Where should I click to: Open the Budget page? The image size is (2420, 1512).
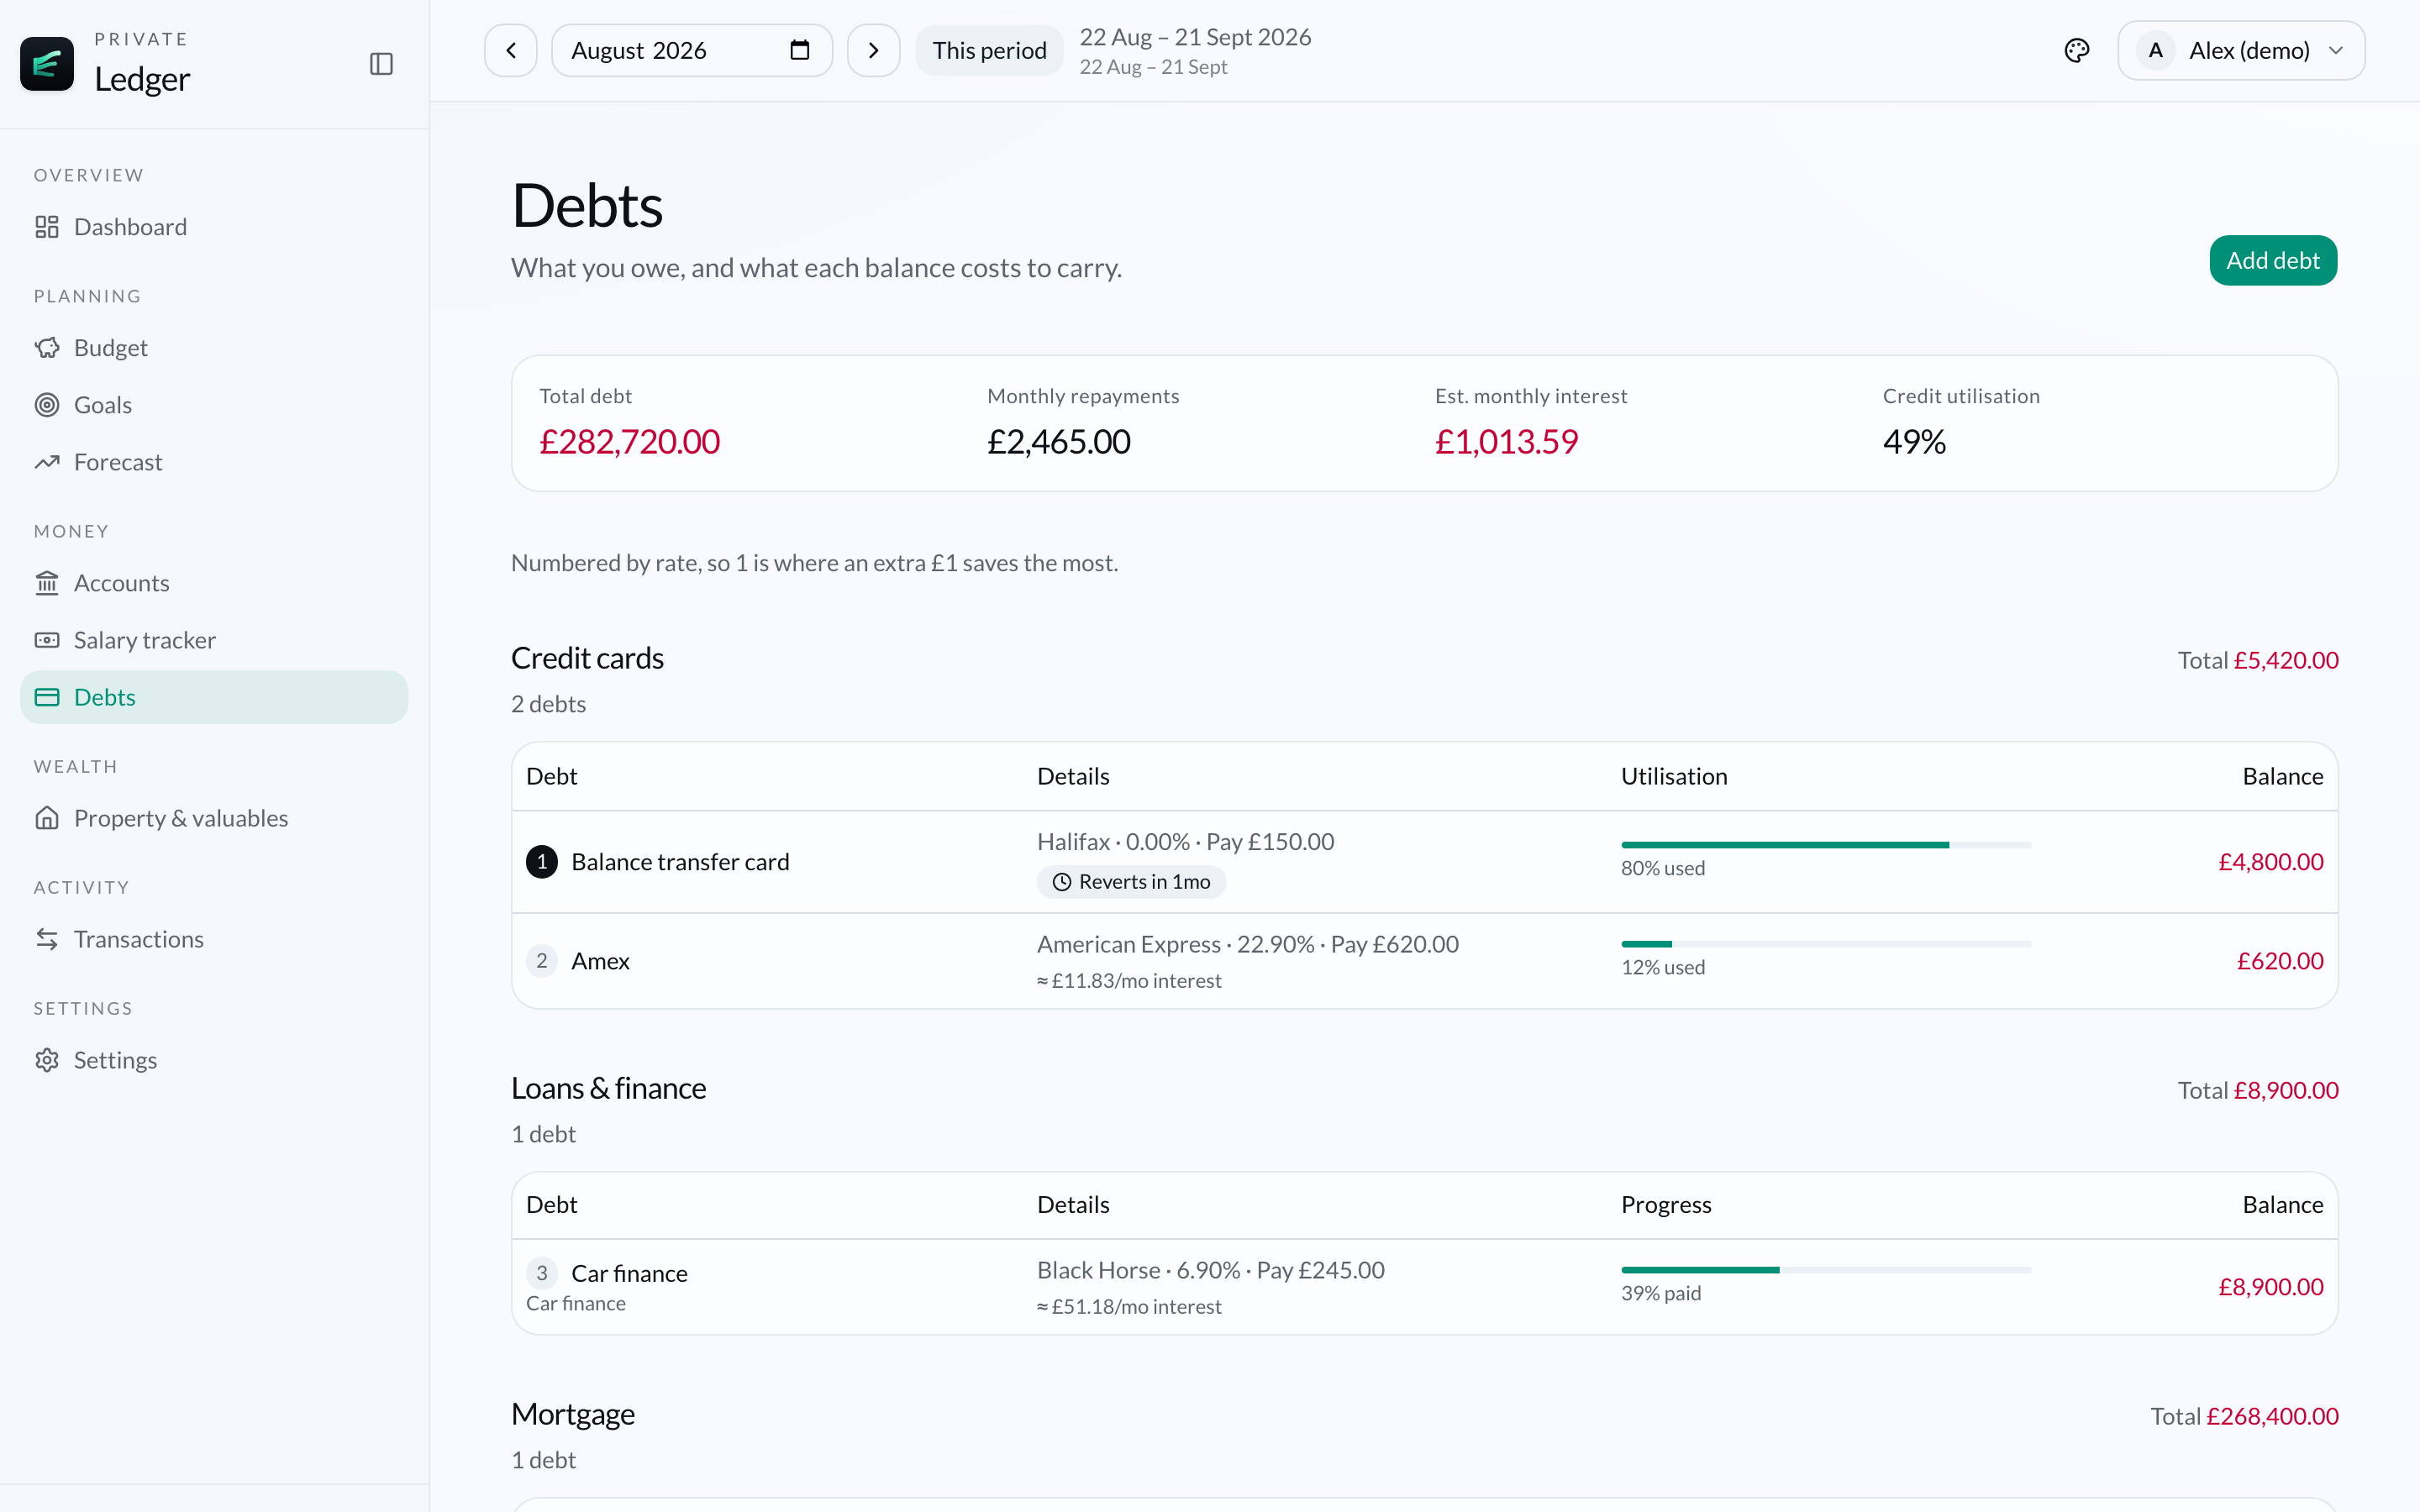(214, 348)
